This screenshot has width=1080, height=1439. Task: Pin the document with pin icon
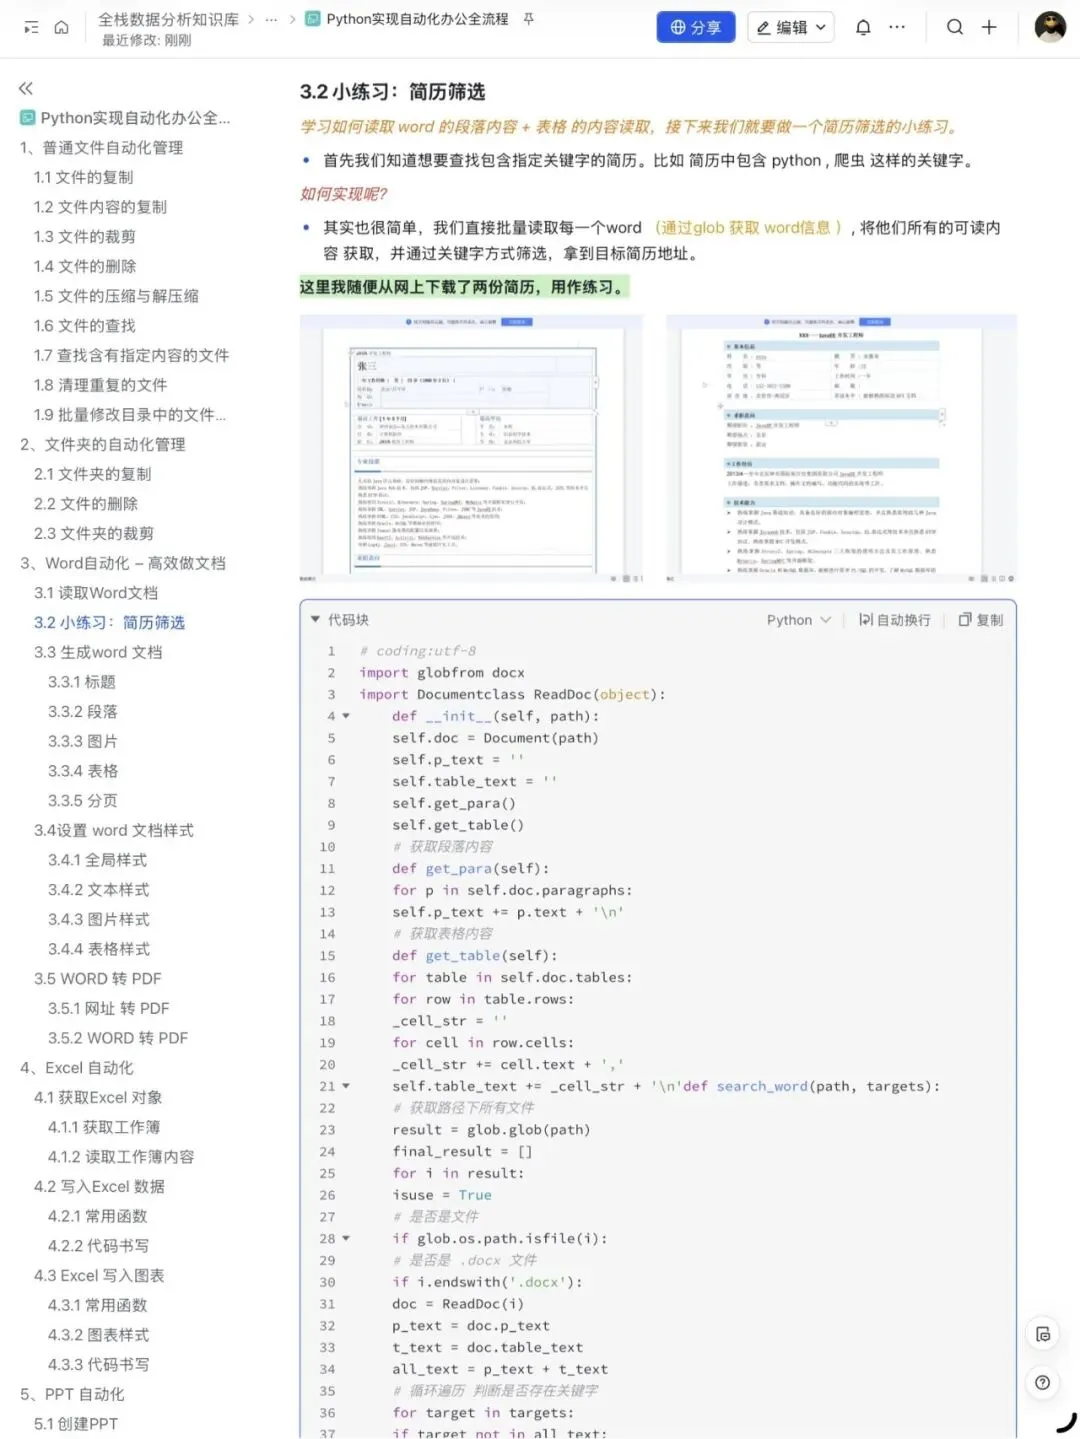pos(528,19)
